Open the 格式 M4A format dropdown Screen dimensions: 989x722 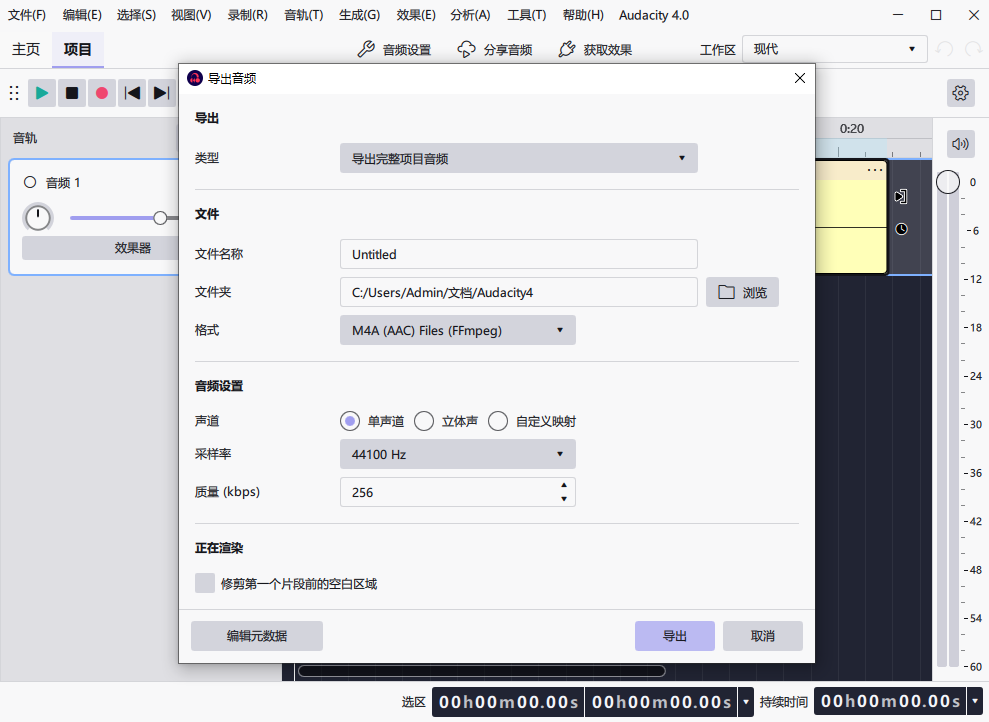pyautogui.click(x=457, y=330)
